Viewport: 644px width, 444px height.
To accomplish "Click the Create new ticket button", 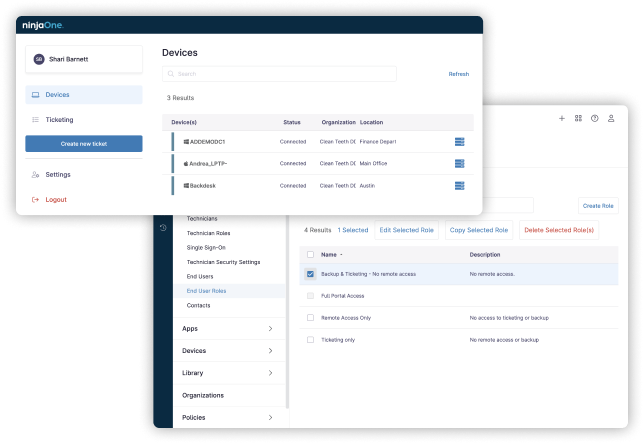I will pyautogui.click(x=84, y=144).
